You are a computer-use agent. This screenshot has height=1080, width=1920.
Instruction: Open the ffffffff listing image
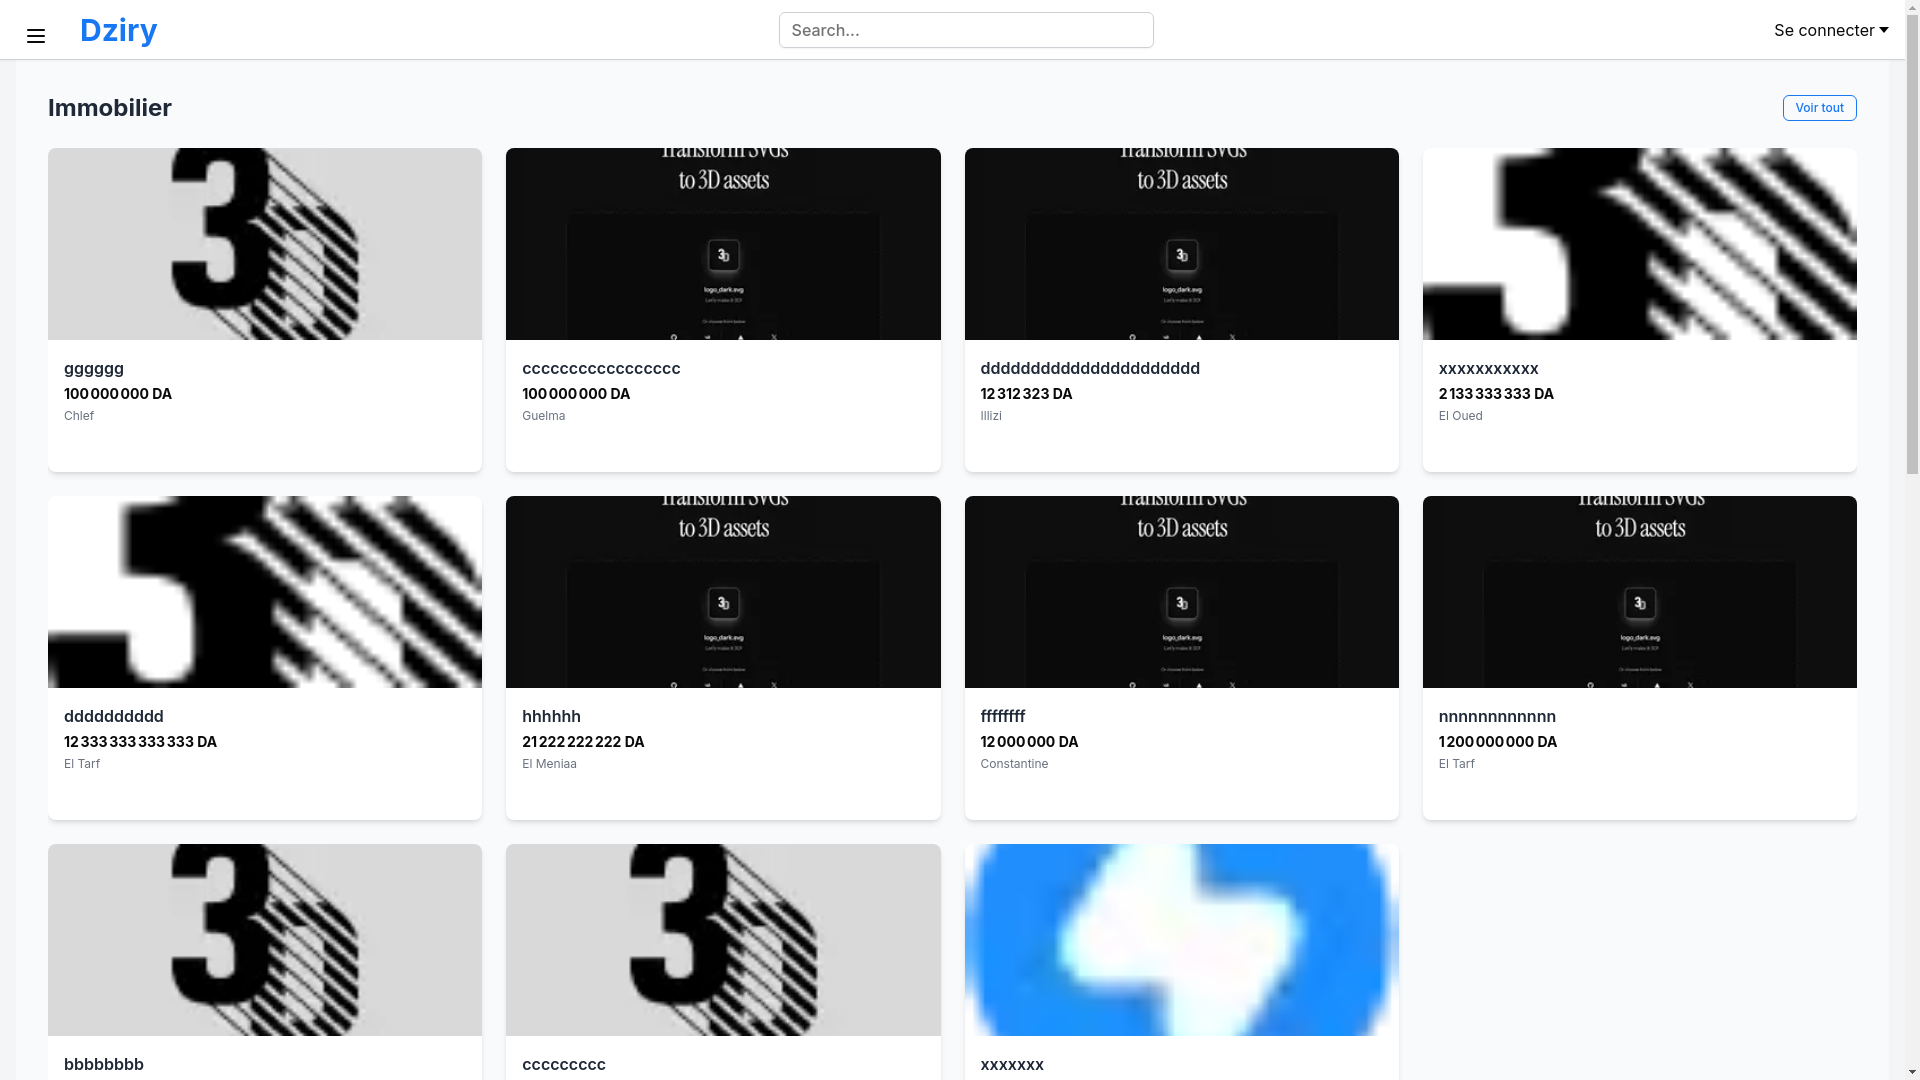[x=1181, y=592]
